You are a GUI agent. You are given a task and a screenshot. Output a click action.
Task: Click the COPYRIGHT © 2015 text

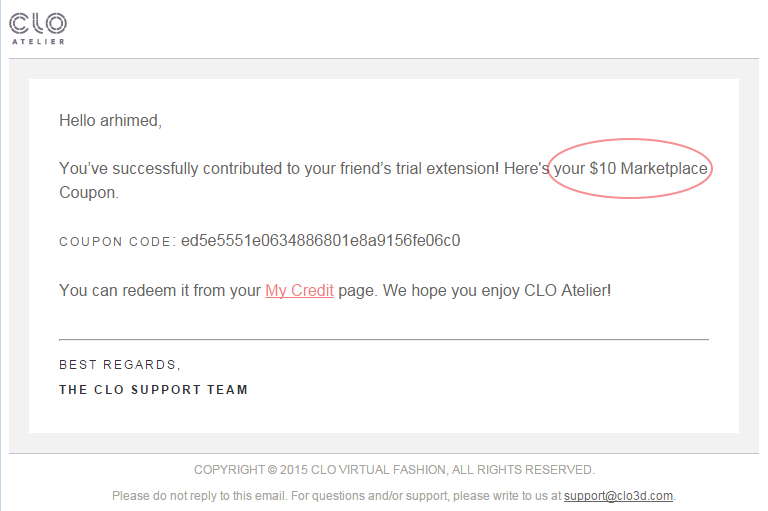coord(252,469)
